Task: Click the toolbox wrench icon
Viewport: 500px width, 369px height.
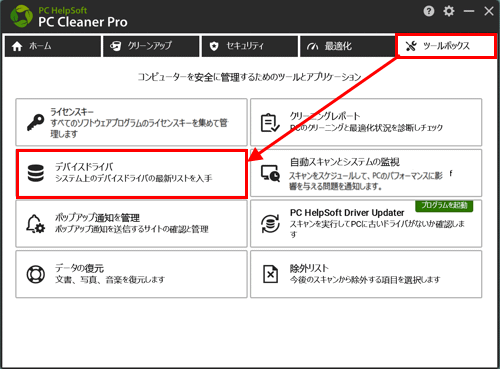Action: [411, 46]
